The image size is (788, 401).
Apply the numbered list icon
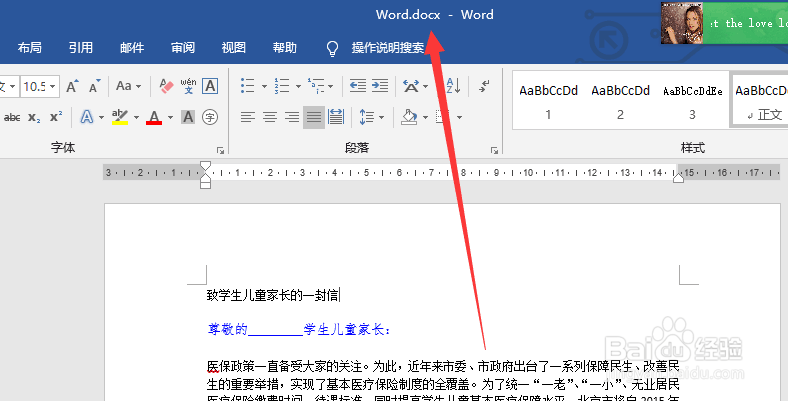click(282, 86)
